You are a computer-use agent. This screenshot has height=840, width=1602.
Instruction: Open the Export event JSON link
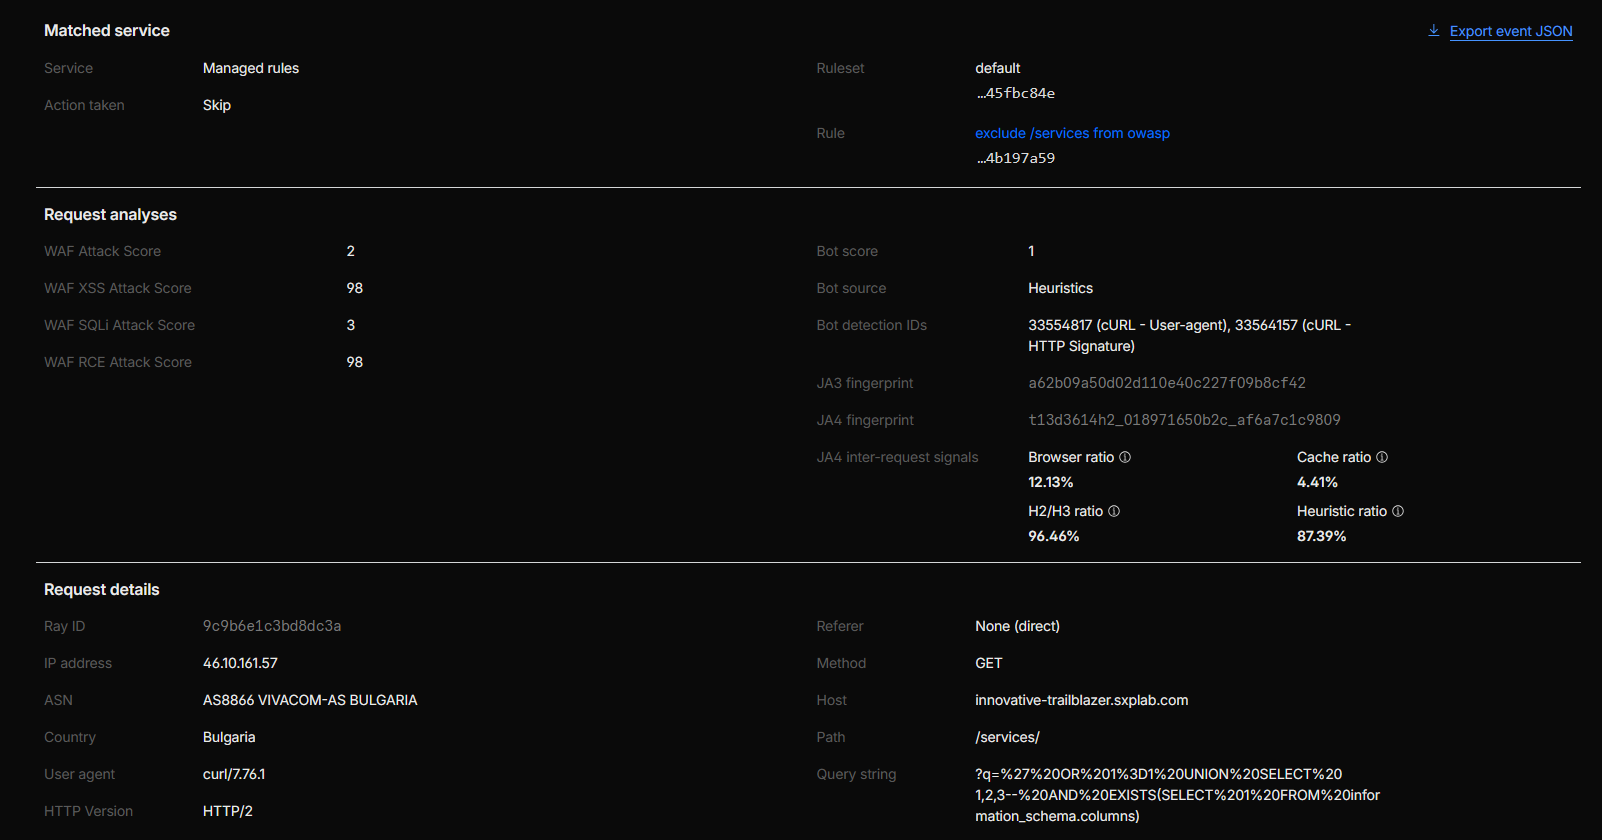coord(1510,31)
